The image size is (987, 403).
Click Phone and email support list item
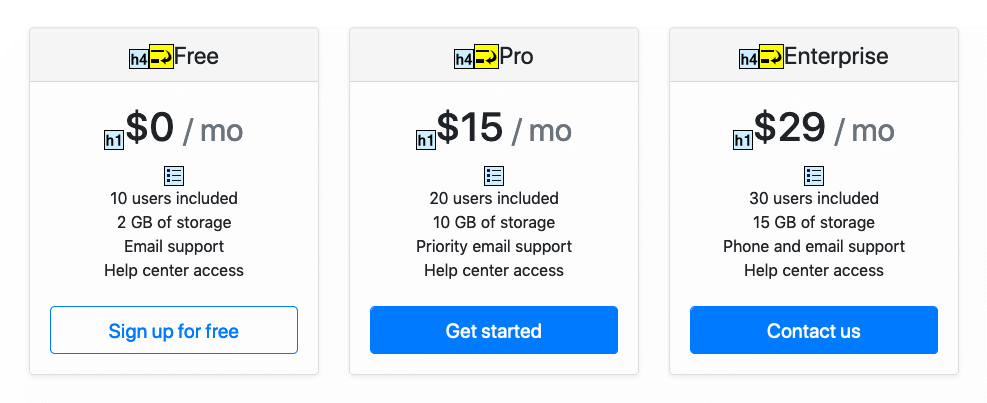[x=814, y=246]
